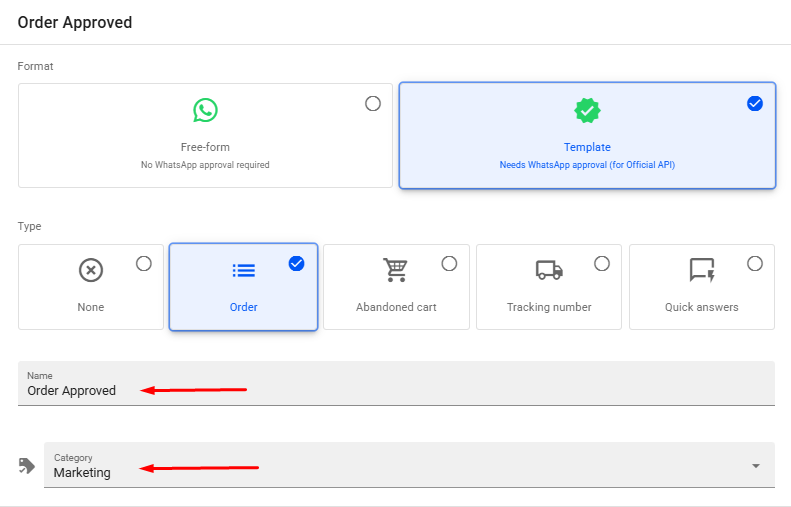
Task: Click the green verified Template badge icon
Action: coord(587,110)
